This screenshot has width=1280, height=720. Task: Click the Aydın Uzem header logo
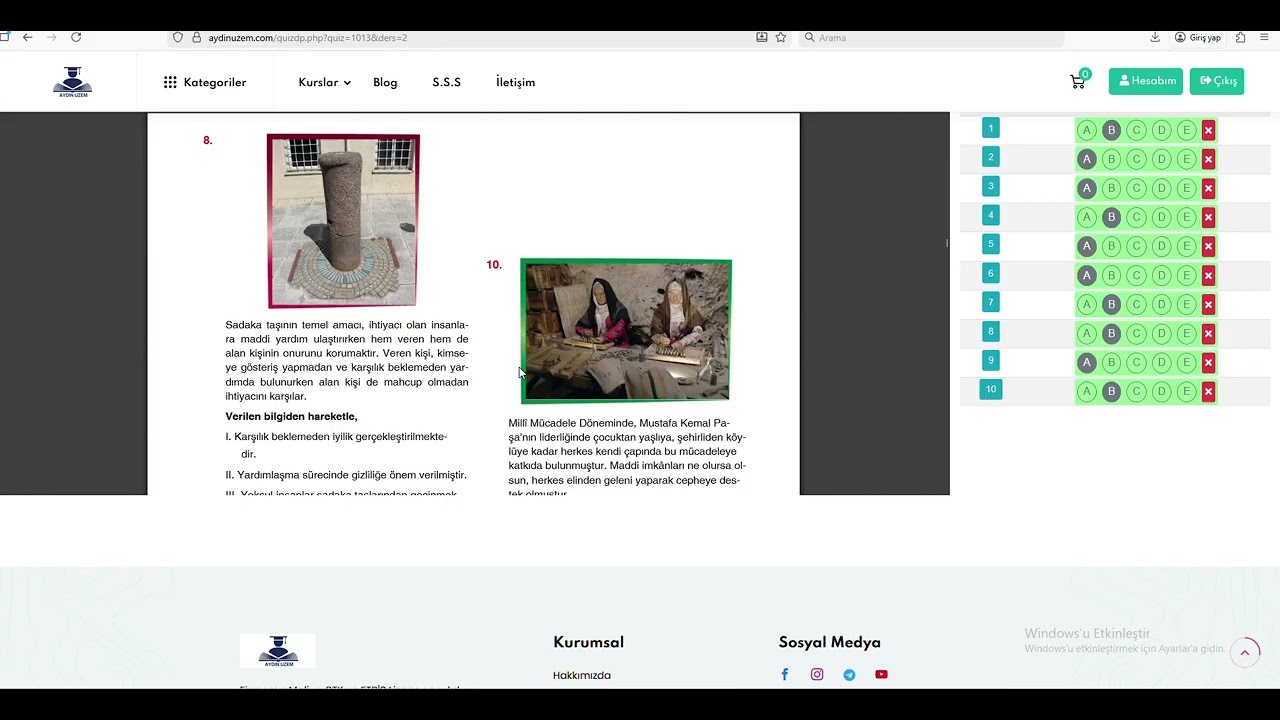[72, 82]
